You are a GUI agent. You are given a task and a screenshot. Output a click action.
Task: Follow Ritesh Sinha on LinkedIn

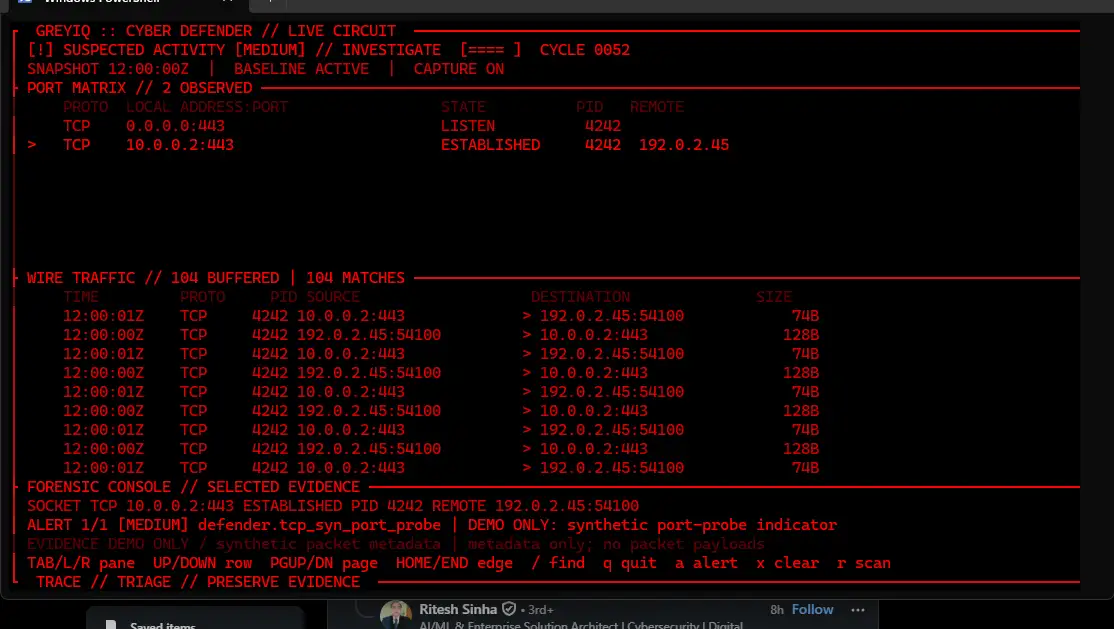point(812,609)
